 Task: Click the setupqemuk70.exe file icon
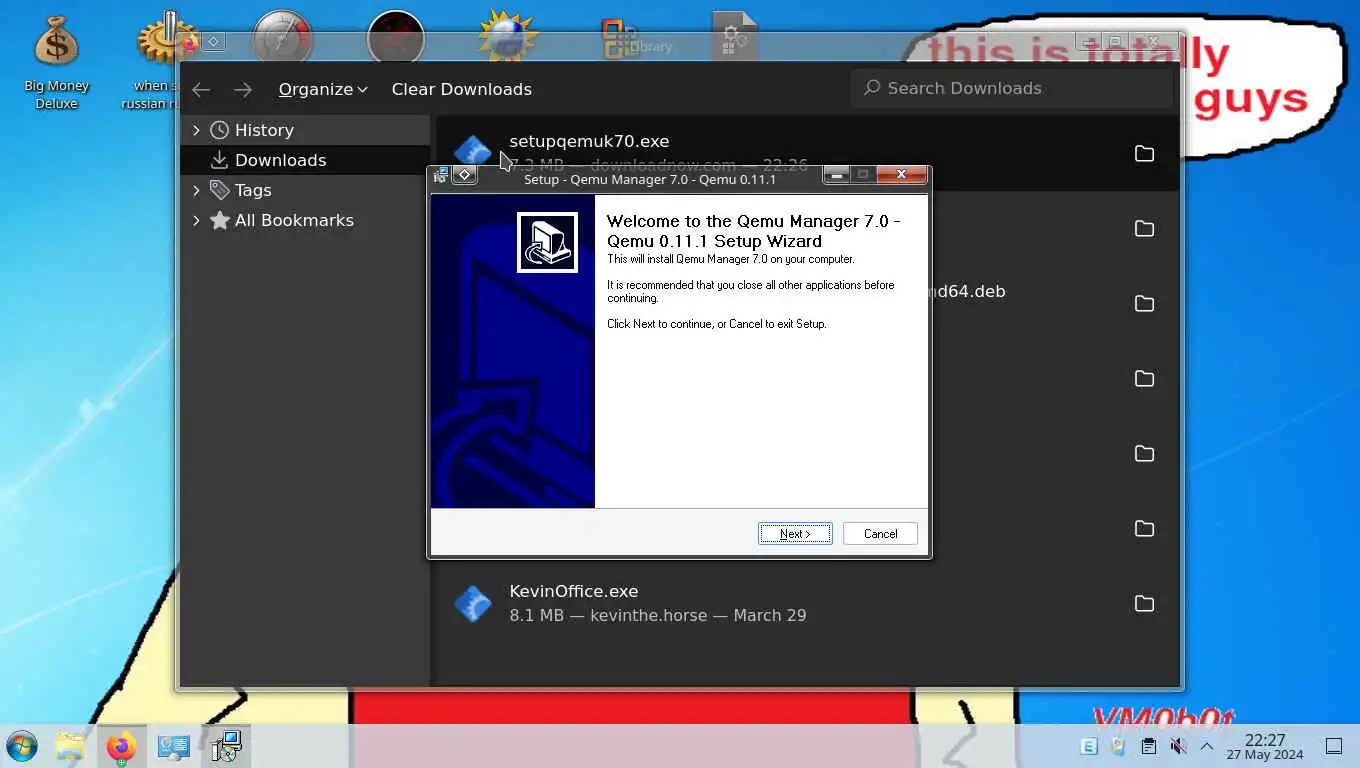(472, 152)
